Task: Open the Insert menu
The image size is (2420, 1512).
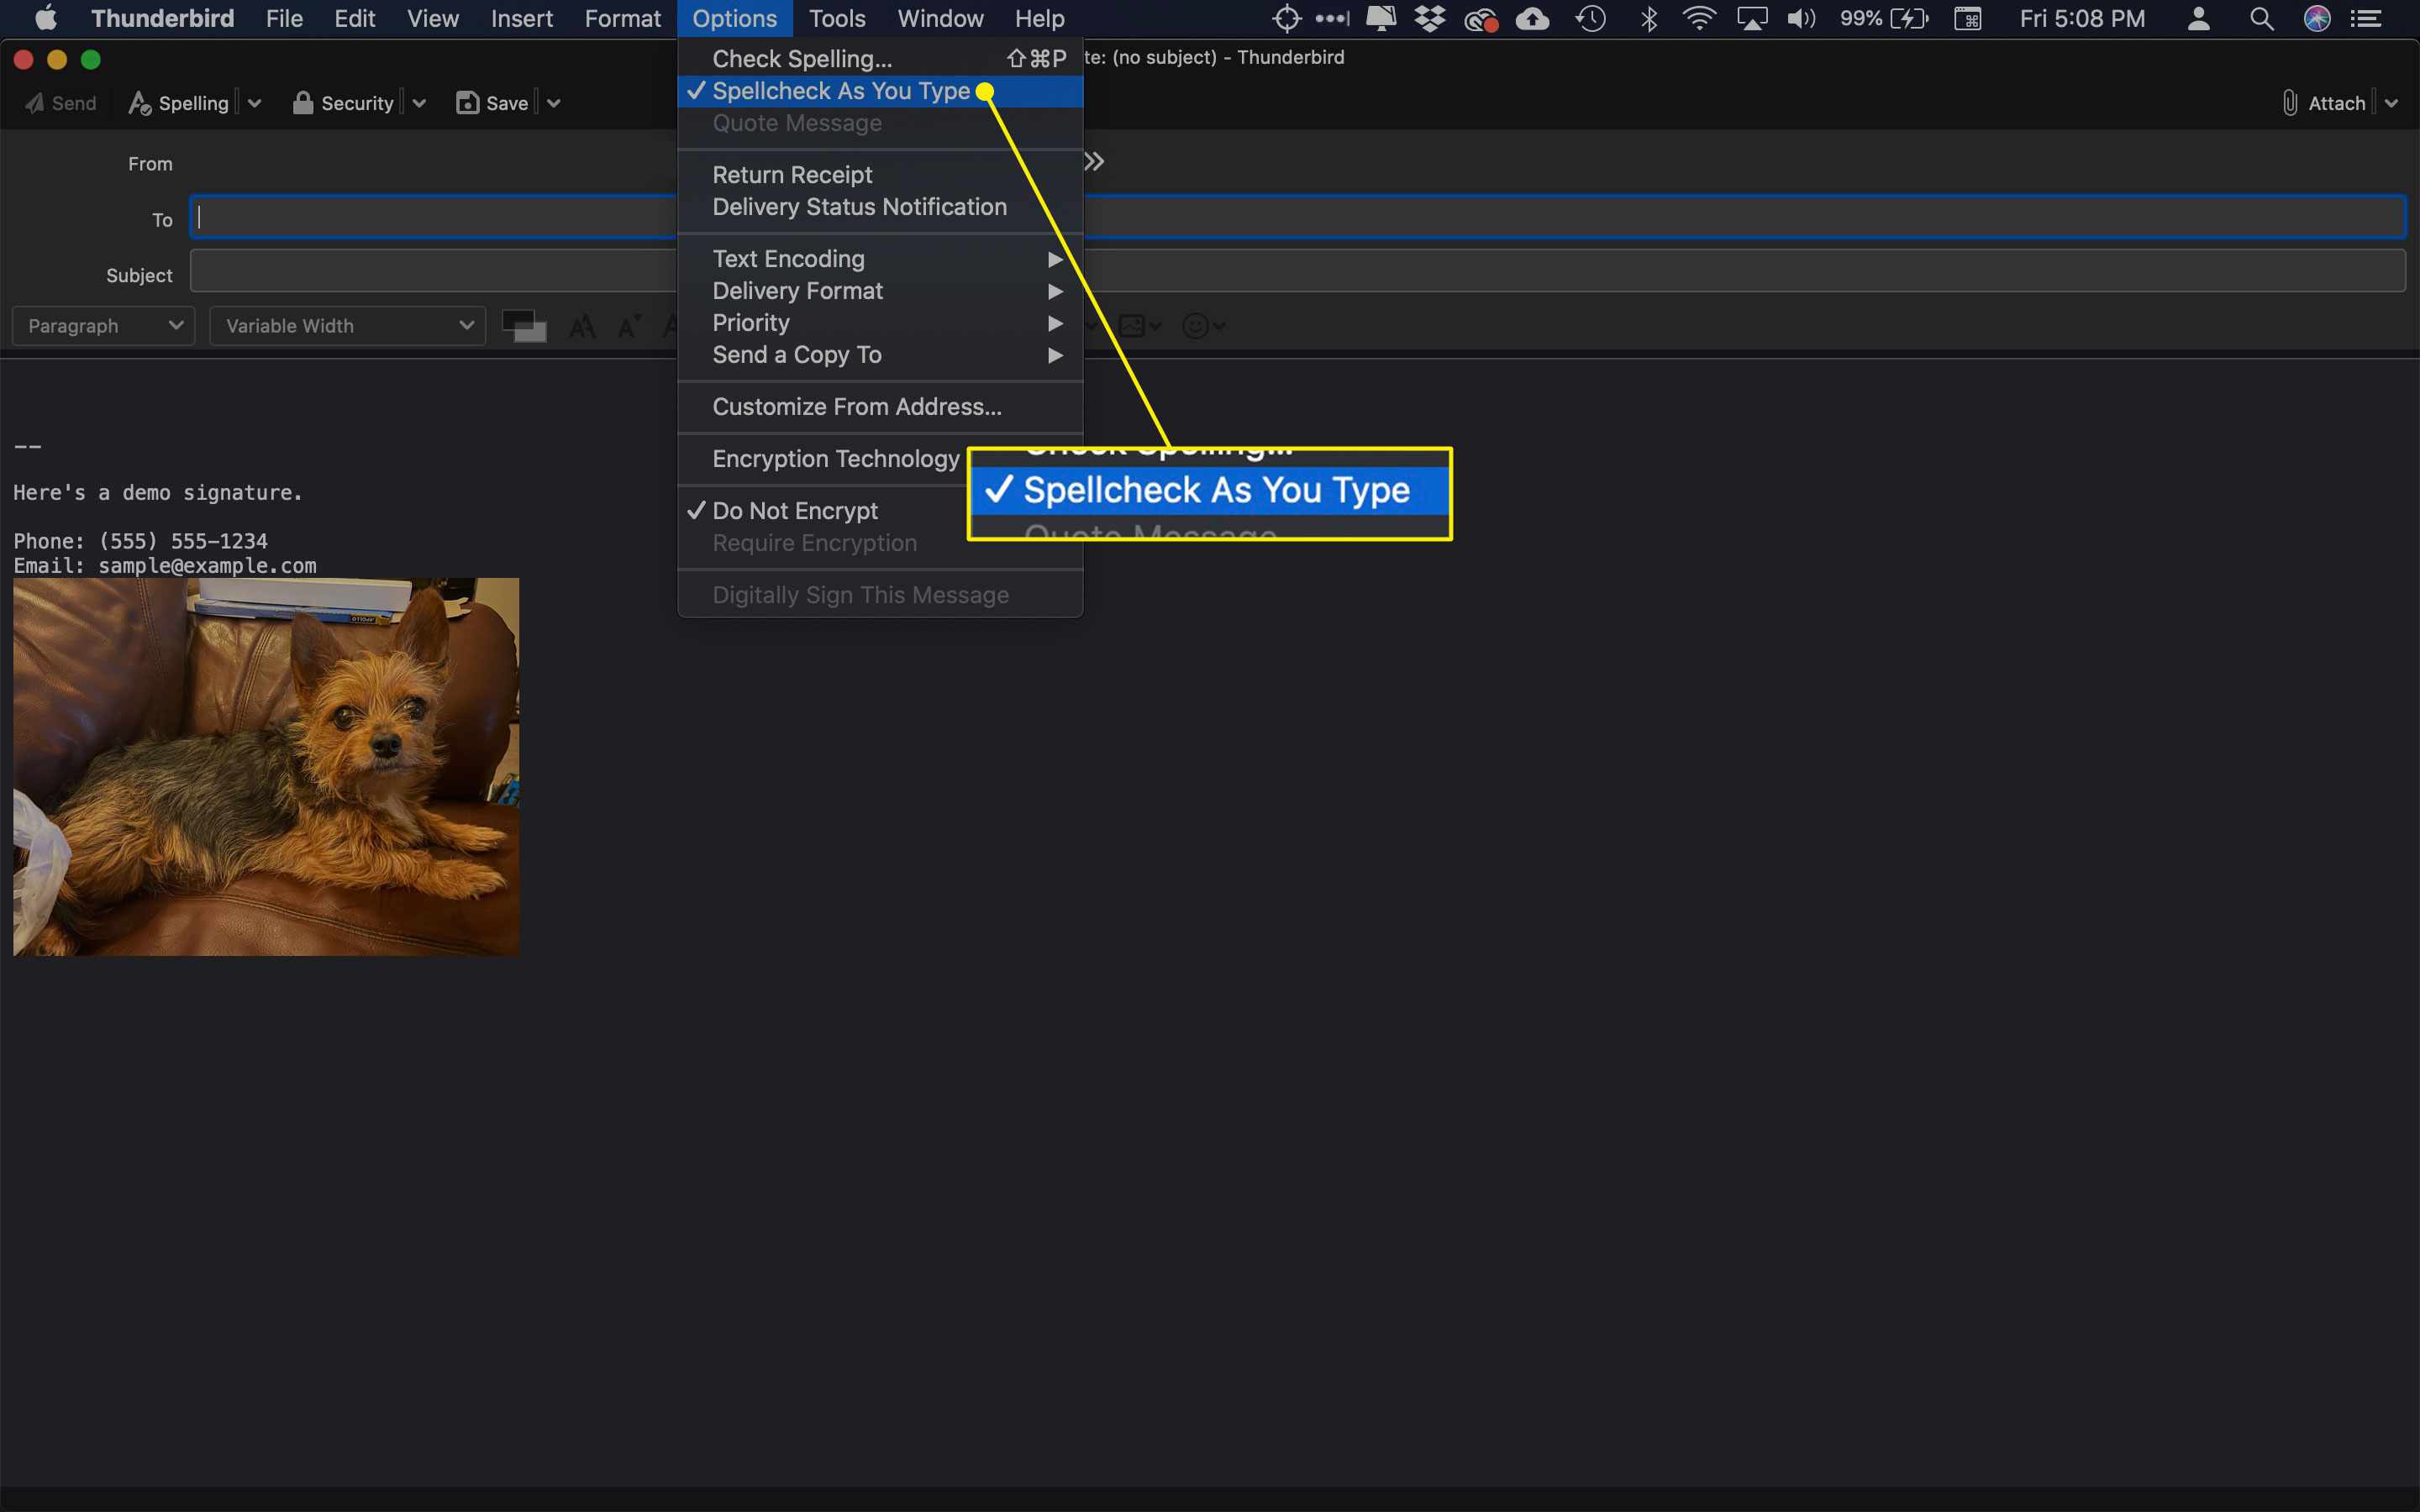Action: (522, 18)
